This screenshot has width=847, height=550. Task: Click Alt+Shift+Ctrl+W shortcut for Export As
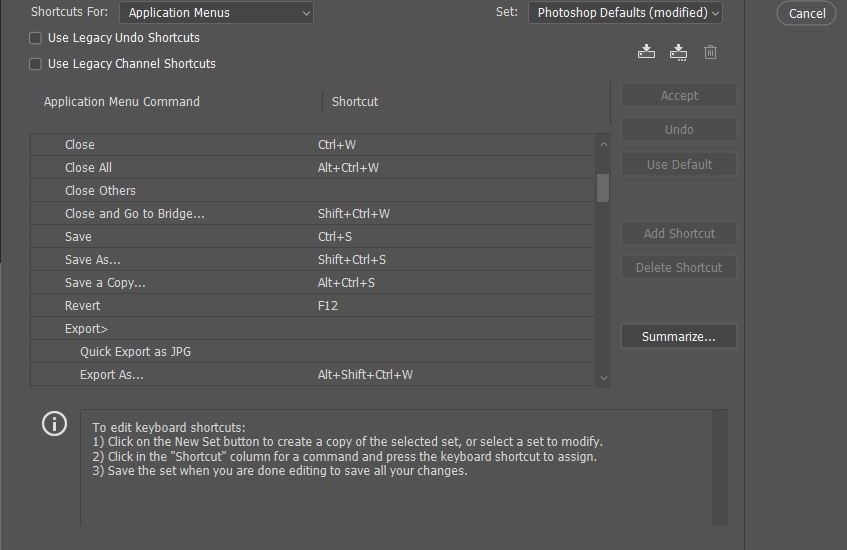click(x=365, y=374)
